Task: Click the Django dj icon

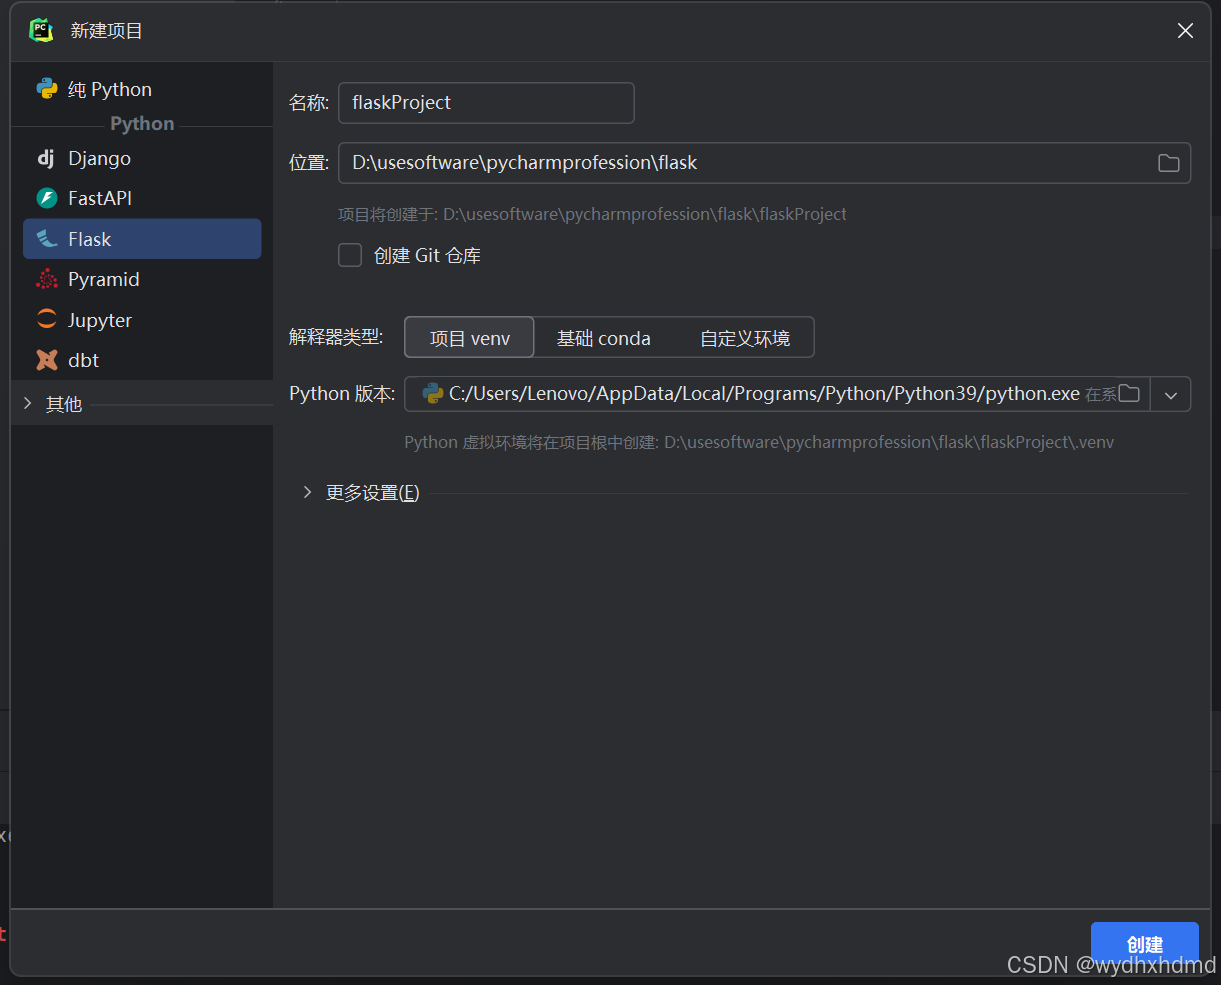Action: point(46,158)
